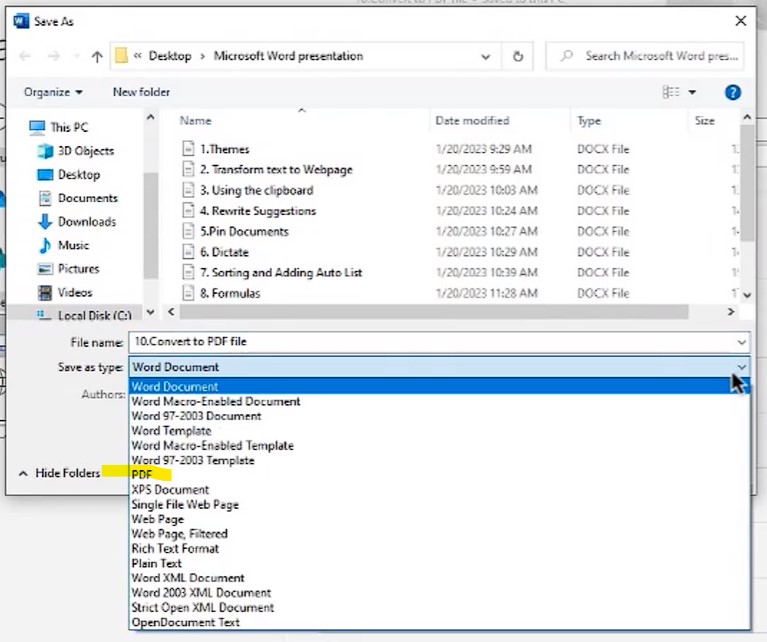Select file 3. Using the clipboard
Viewport: 767px width, 642px height.
(248, 190)
